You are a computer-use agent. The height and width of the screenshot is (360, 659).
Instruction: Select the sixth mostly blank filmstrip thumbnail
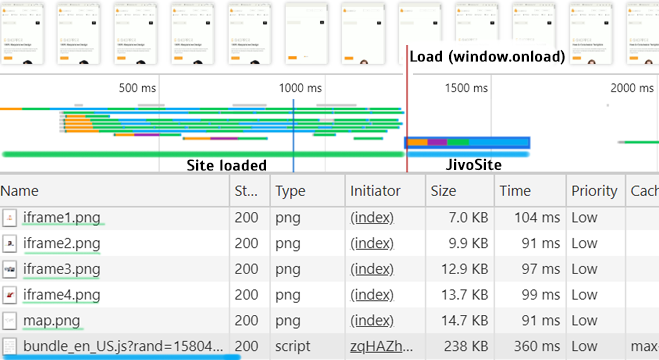(x=306, y=34)
